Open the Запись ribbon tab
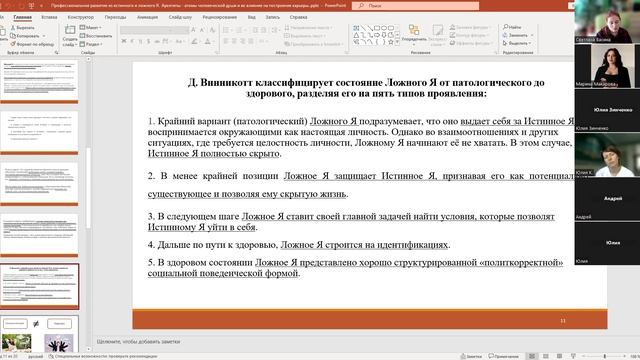Image resolution: width=640 pixels, height=360 pixels. (273, 17)
